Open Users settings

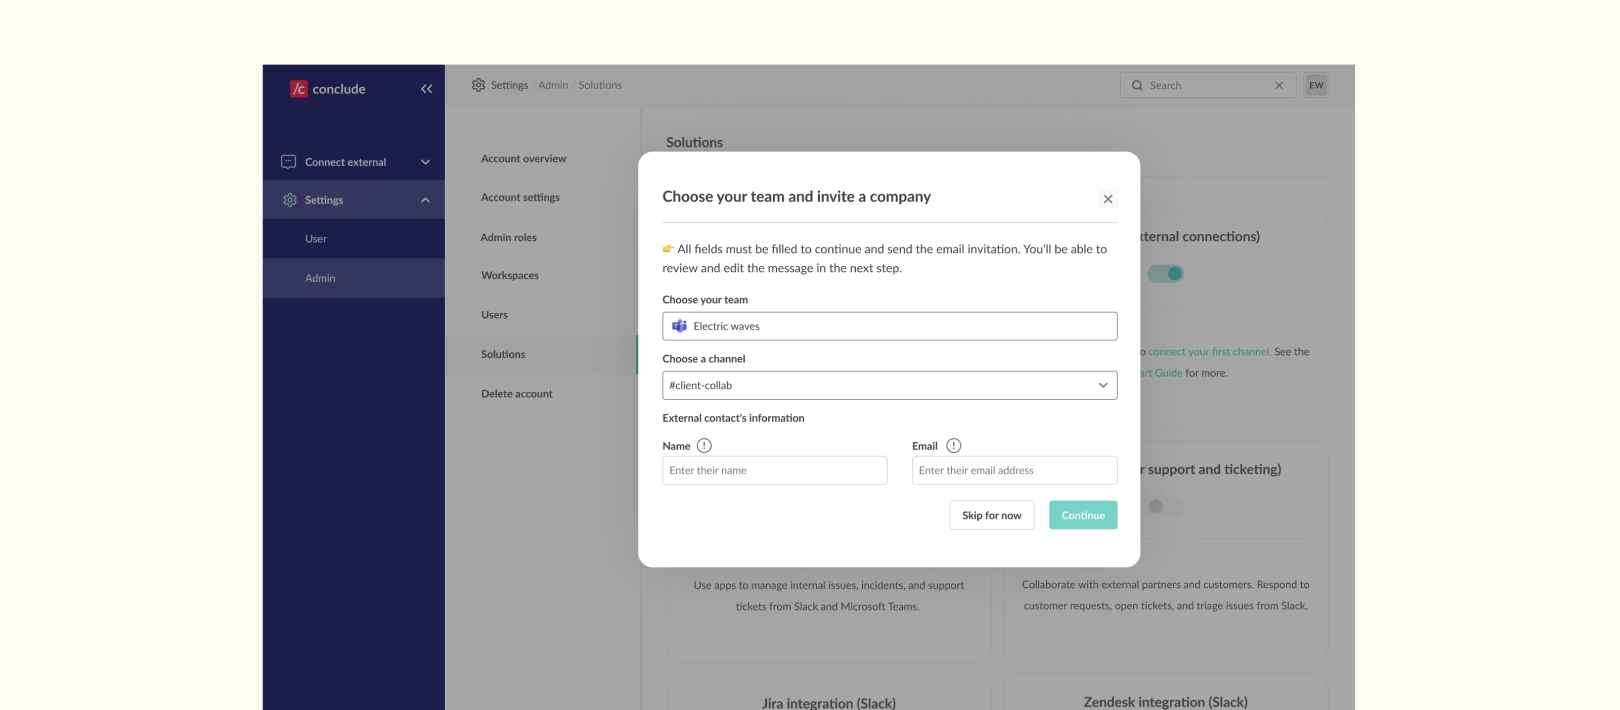click(x=494, y=315)
